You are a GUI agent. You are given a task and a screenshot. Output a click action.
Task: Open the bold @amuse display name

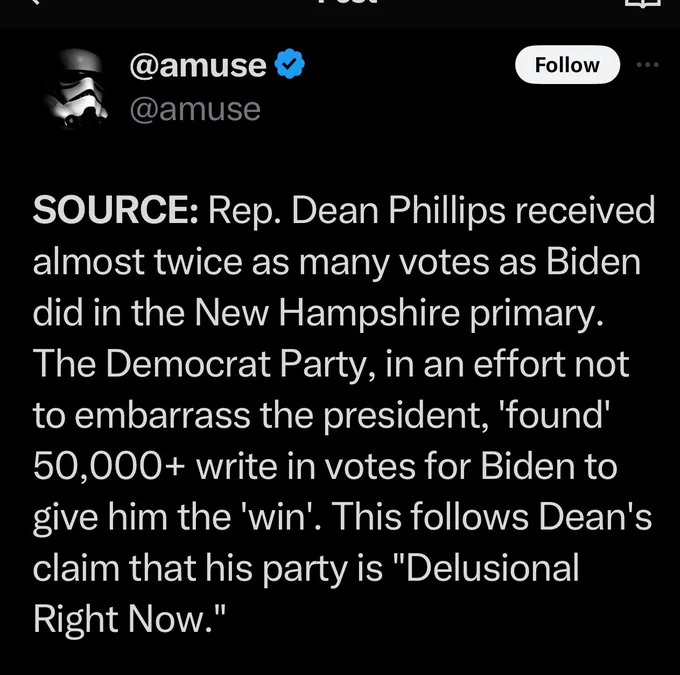[198, 66]
